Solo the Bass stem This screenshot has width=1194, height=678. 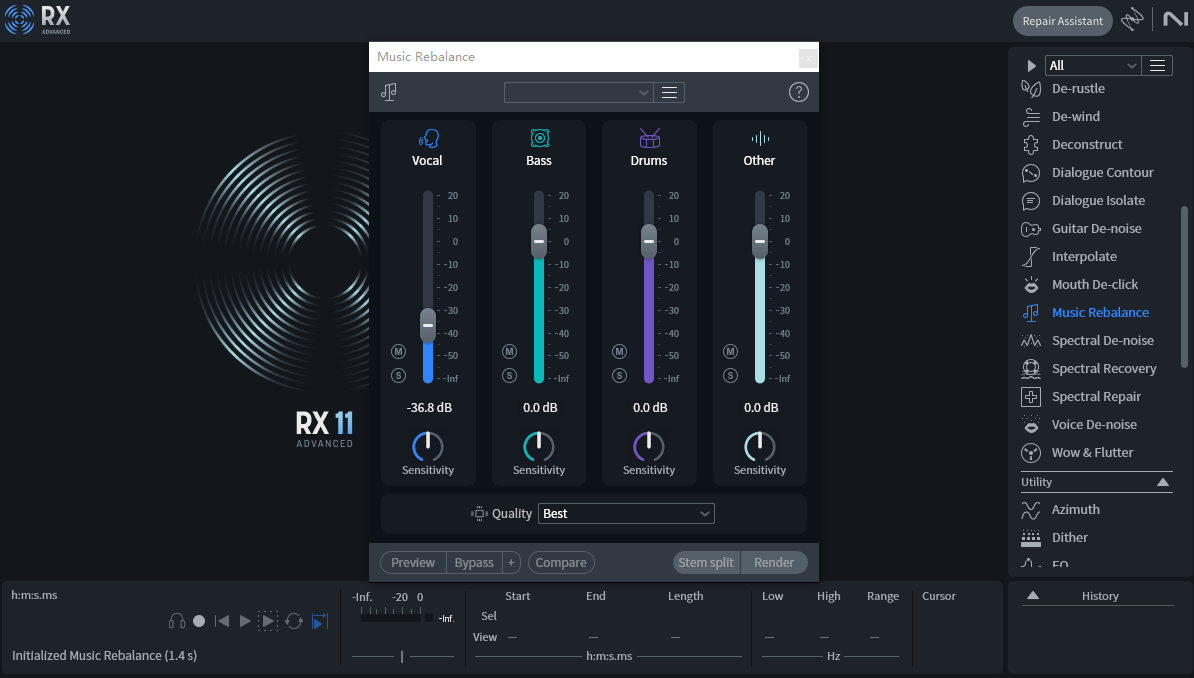click(x=509, y=376)
